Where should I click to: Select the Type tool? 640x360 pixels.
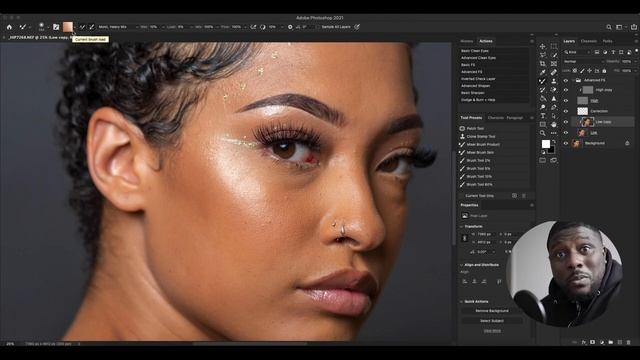click(542, 116)
